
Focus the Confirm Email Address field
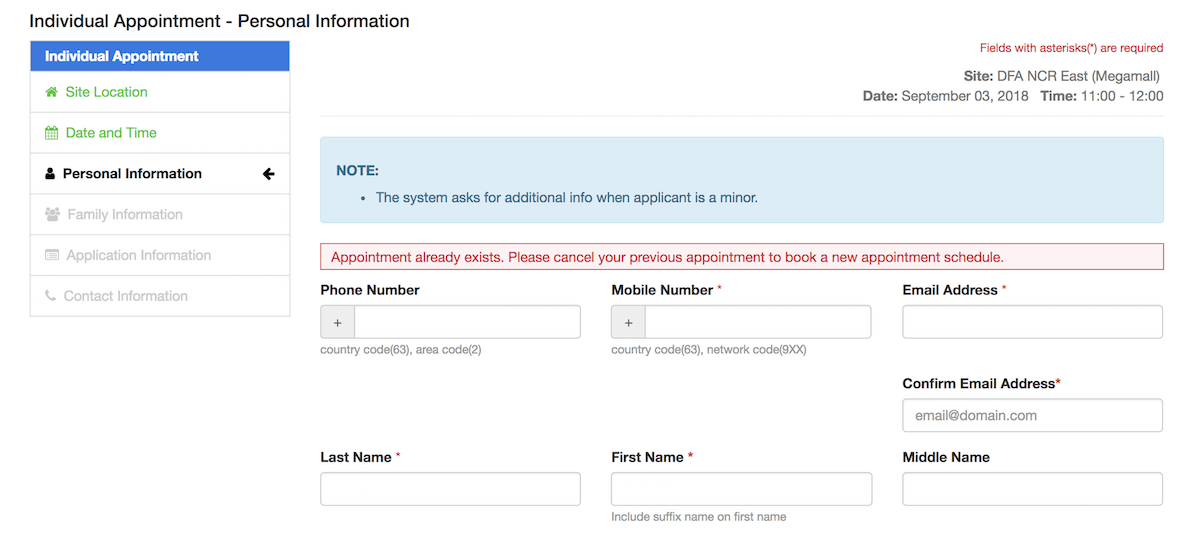click(1032, 415)
